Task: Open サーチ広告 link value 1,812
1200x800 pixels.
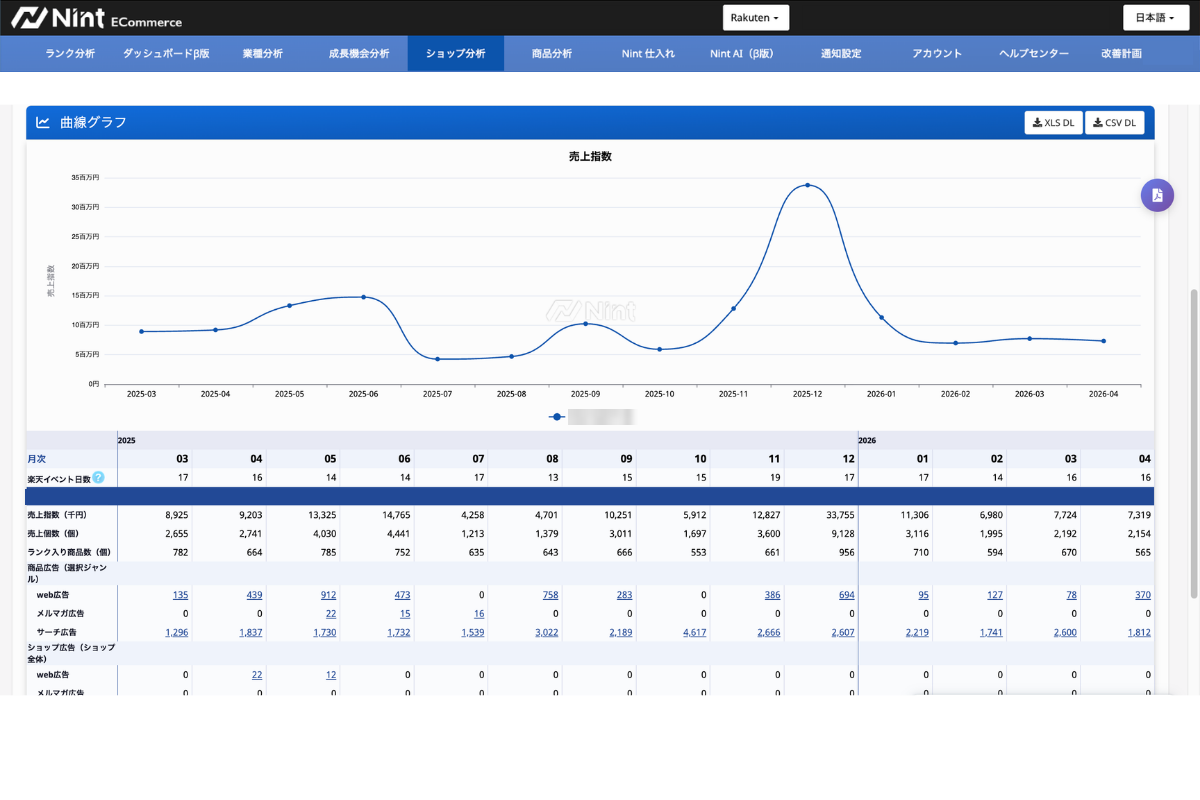Action: 1139,632
